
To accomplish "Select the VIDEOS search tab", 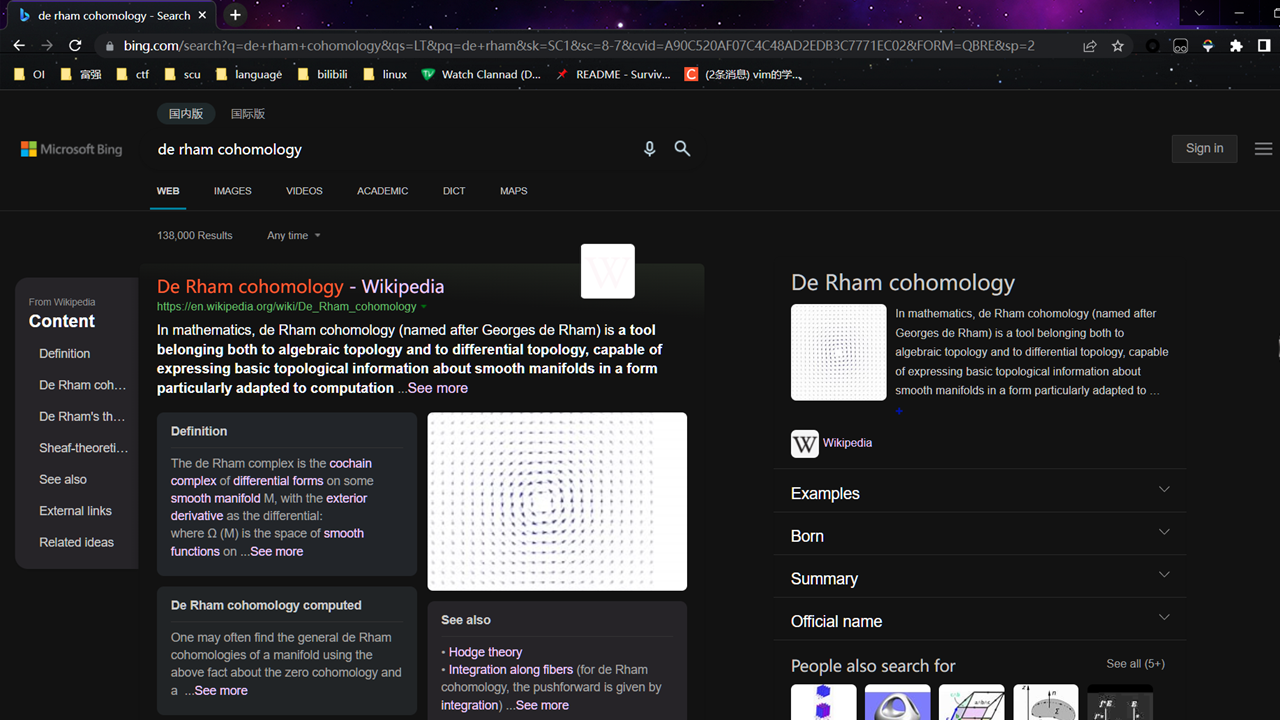I will pos(304,191).
